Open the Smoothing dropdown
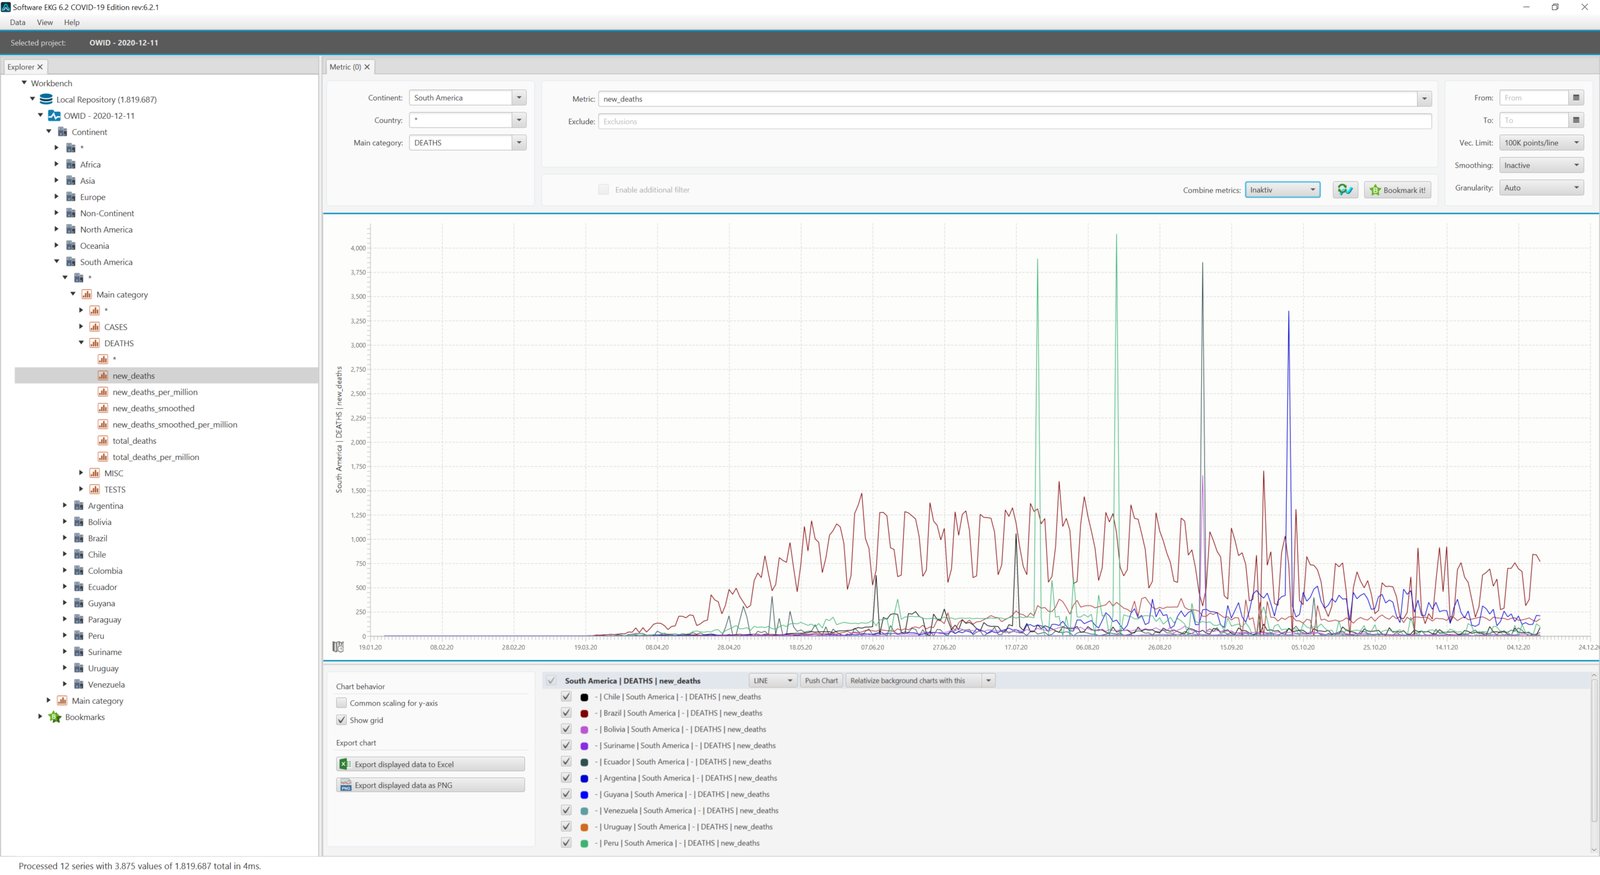This screenshot has height=875, width=1600. [1541, 165]
